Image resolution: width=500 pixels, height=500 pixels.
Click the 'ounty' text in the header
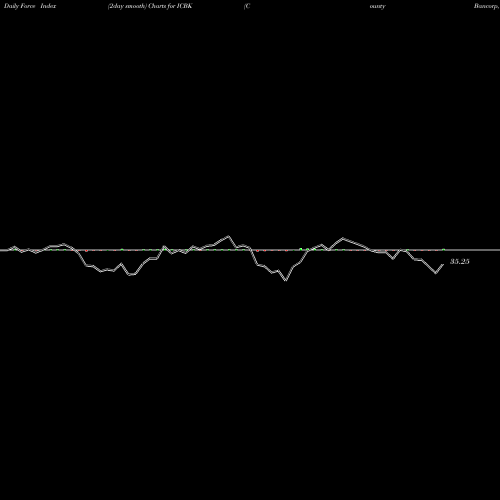(377, 6)
